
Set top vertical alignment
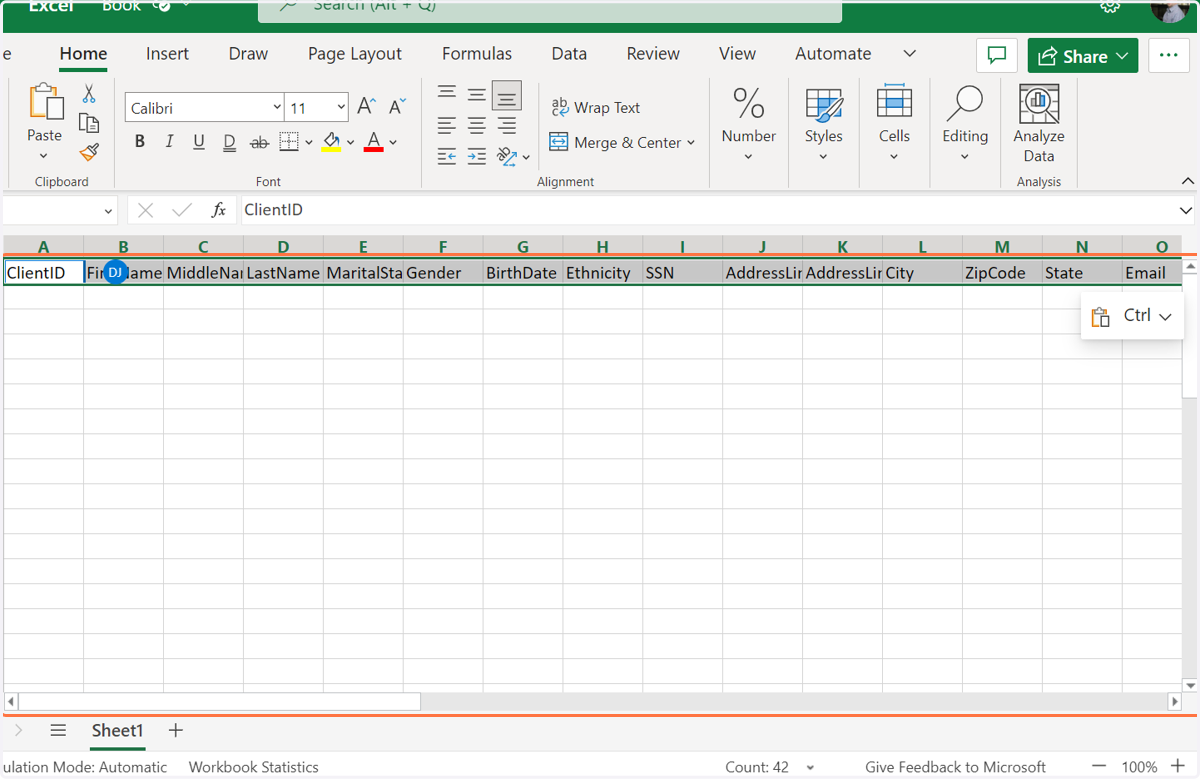[447, 94]
